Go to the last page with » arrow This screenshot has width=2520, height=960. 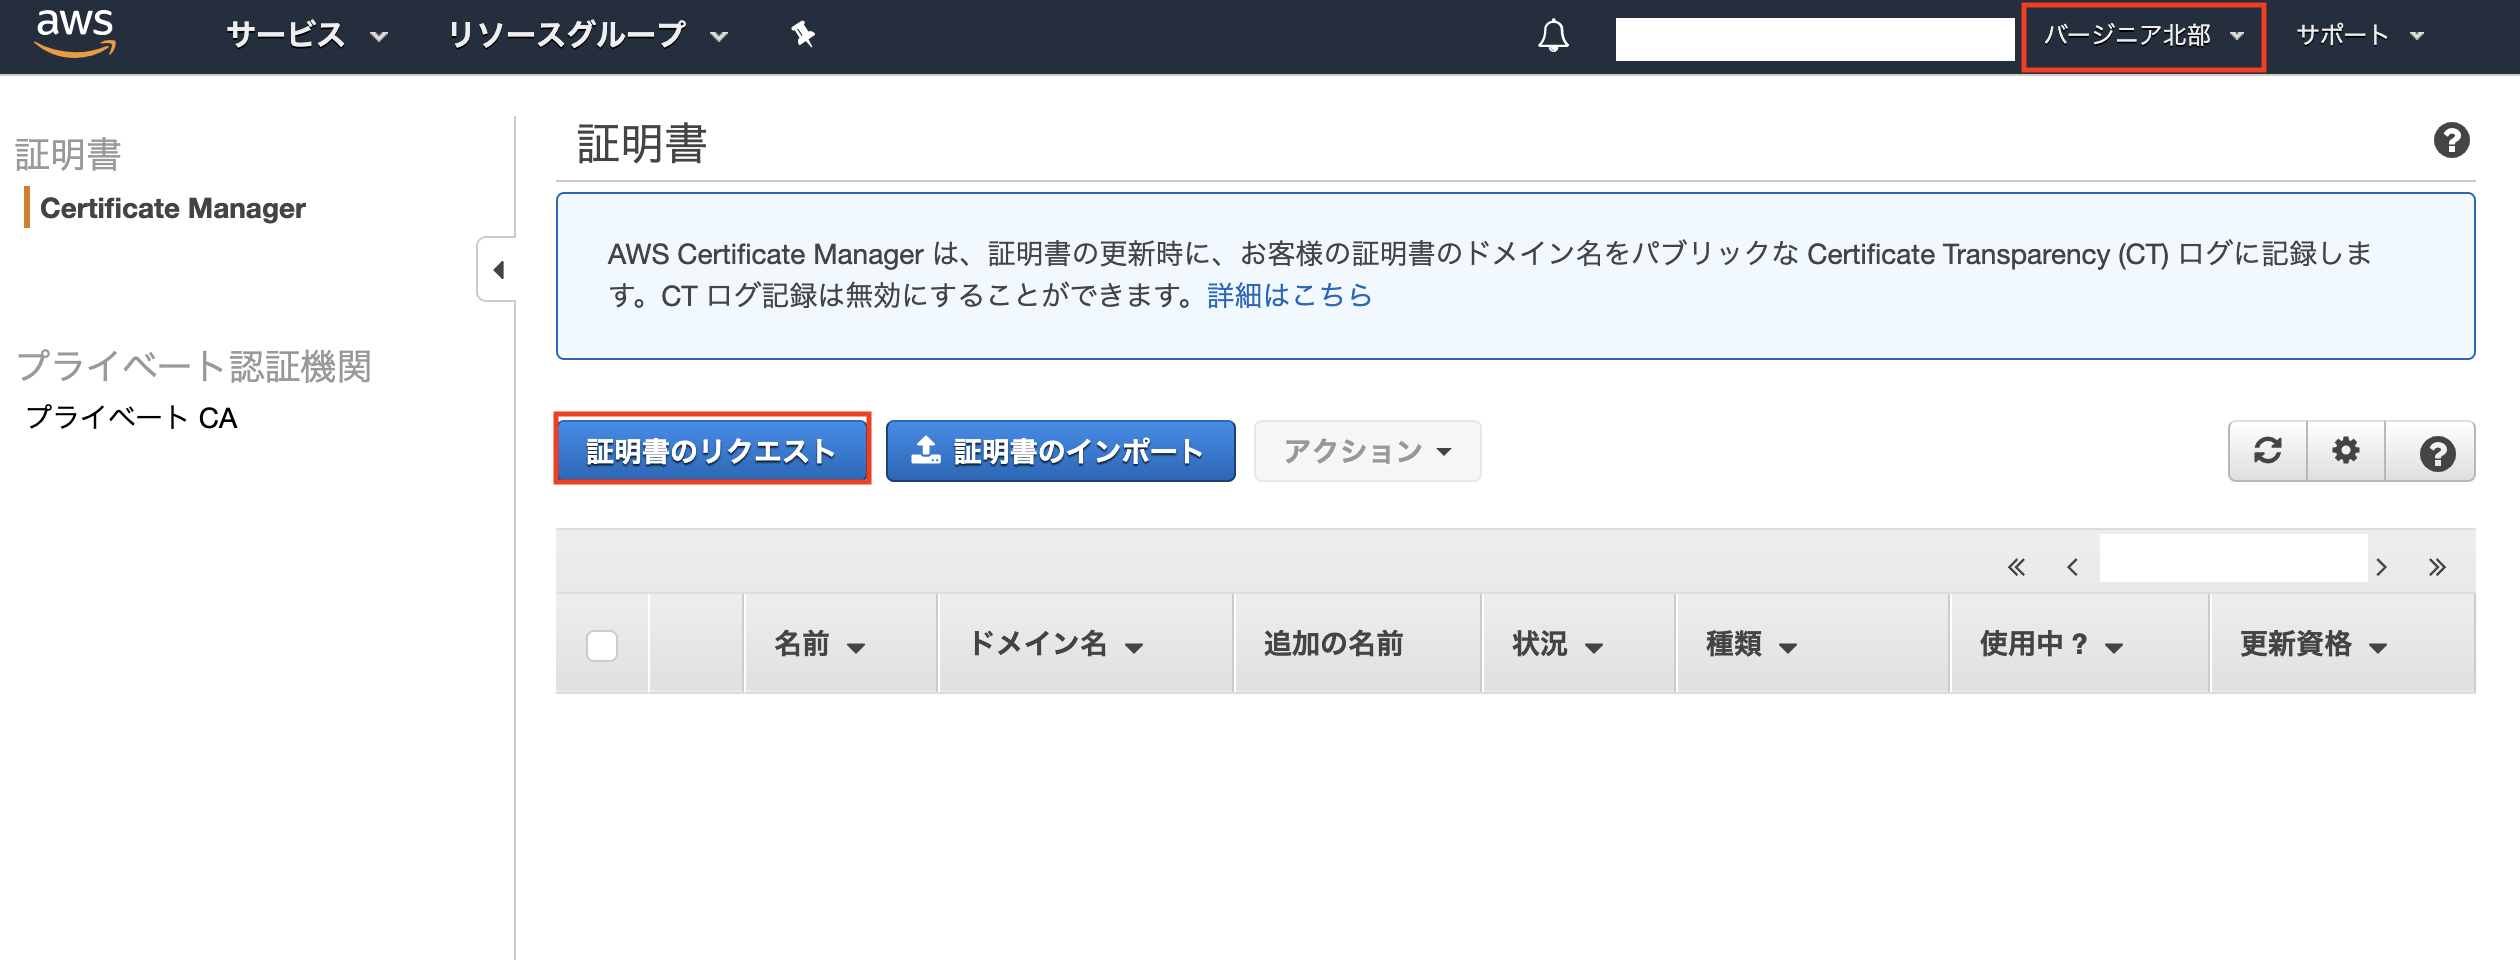tap(2437, 566)
